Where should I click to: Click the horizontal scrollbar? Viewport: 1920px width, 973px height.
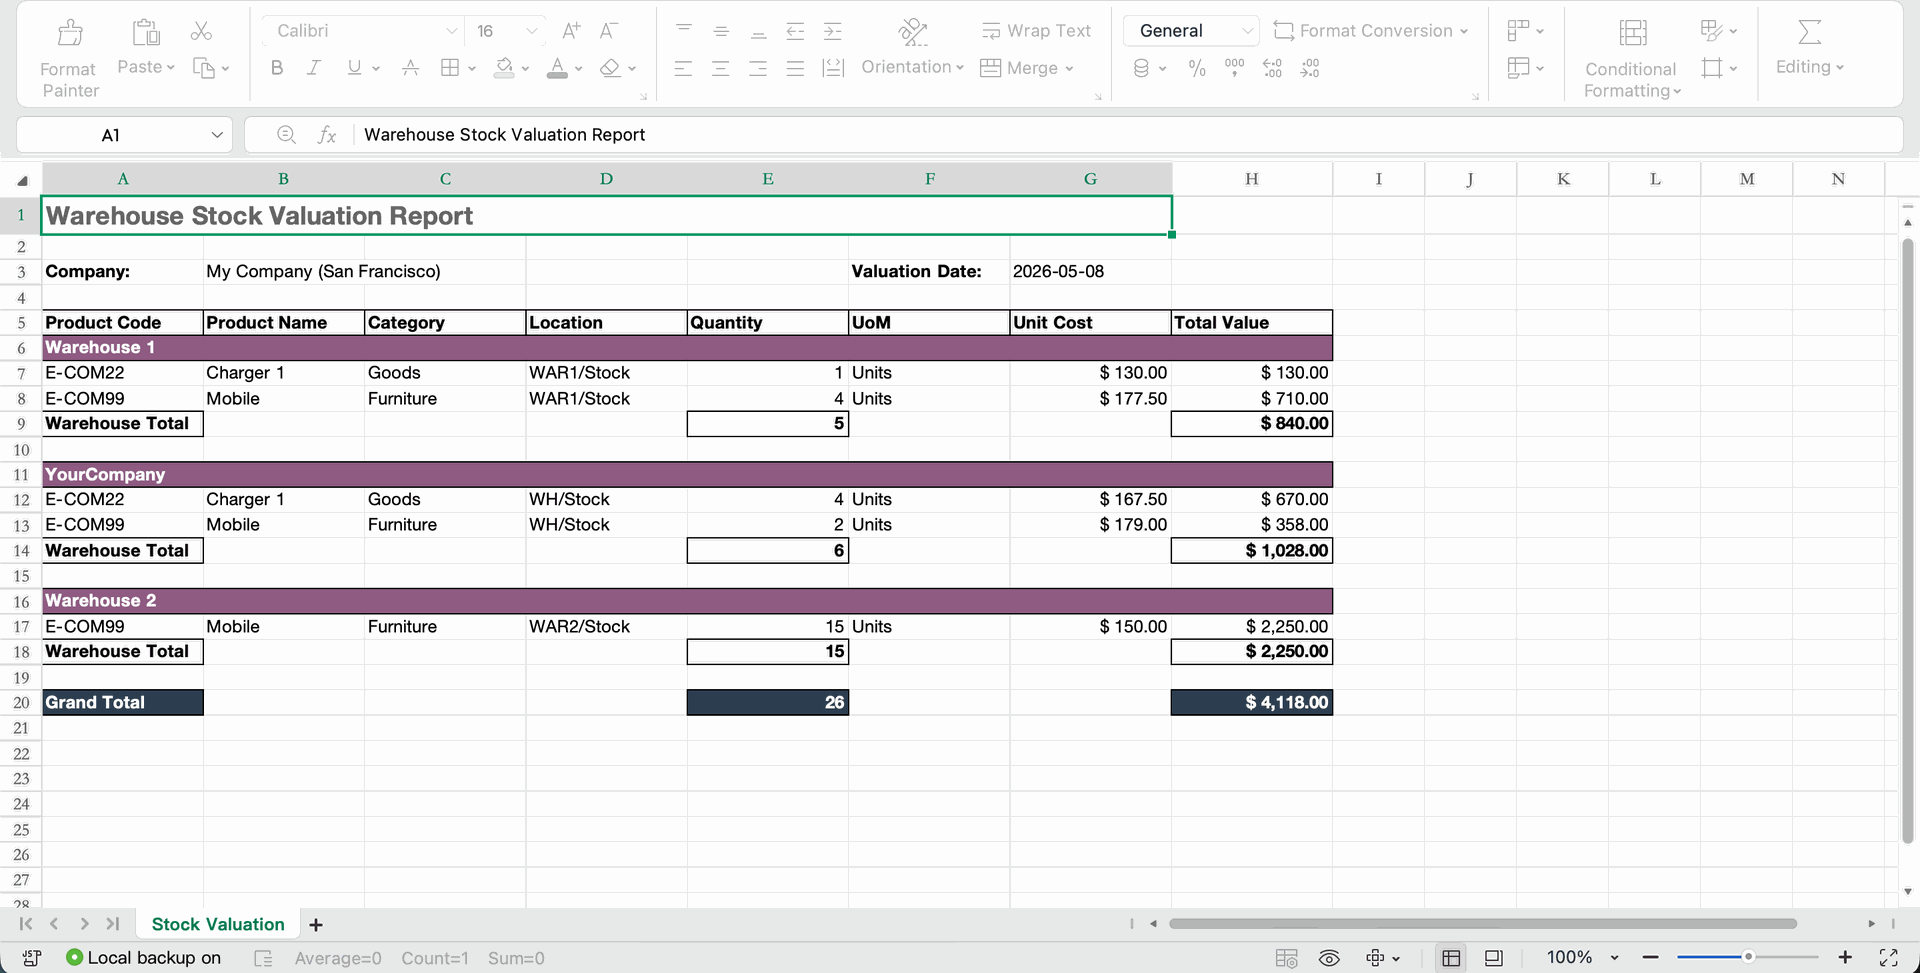[1483, 924]
